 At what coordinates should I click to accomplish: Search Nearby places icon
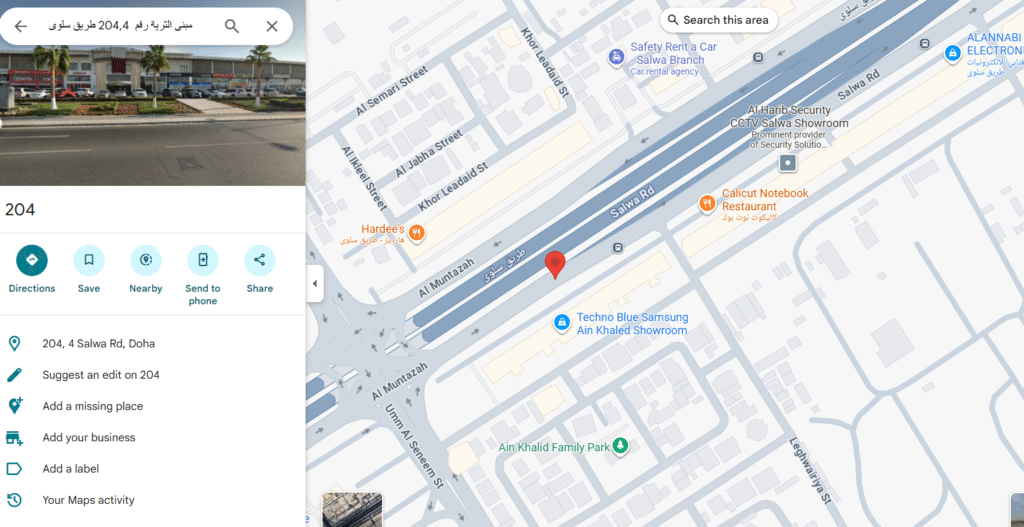[146, 260]
